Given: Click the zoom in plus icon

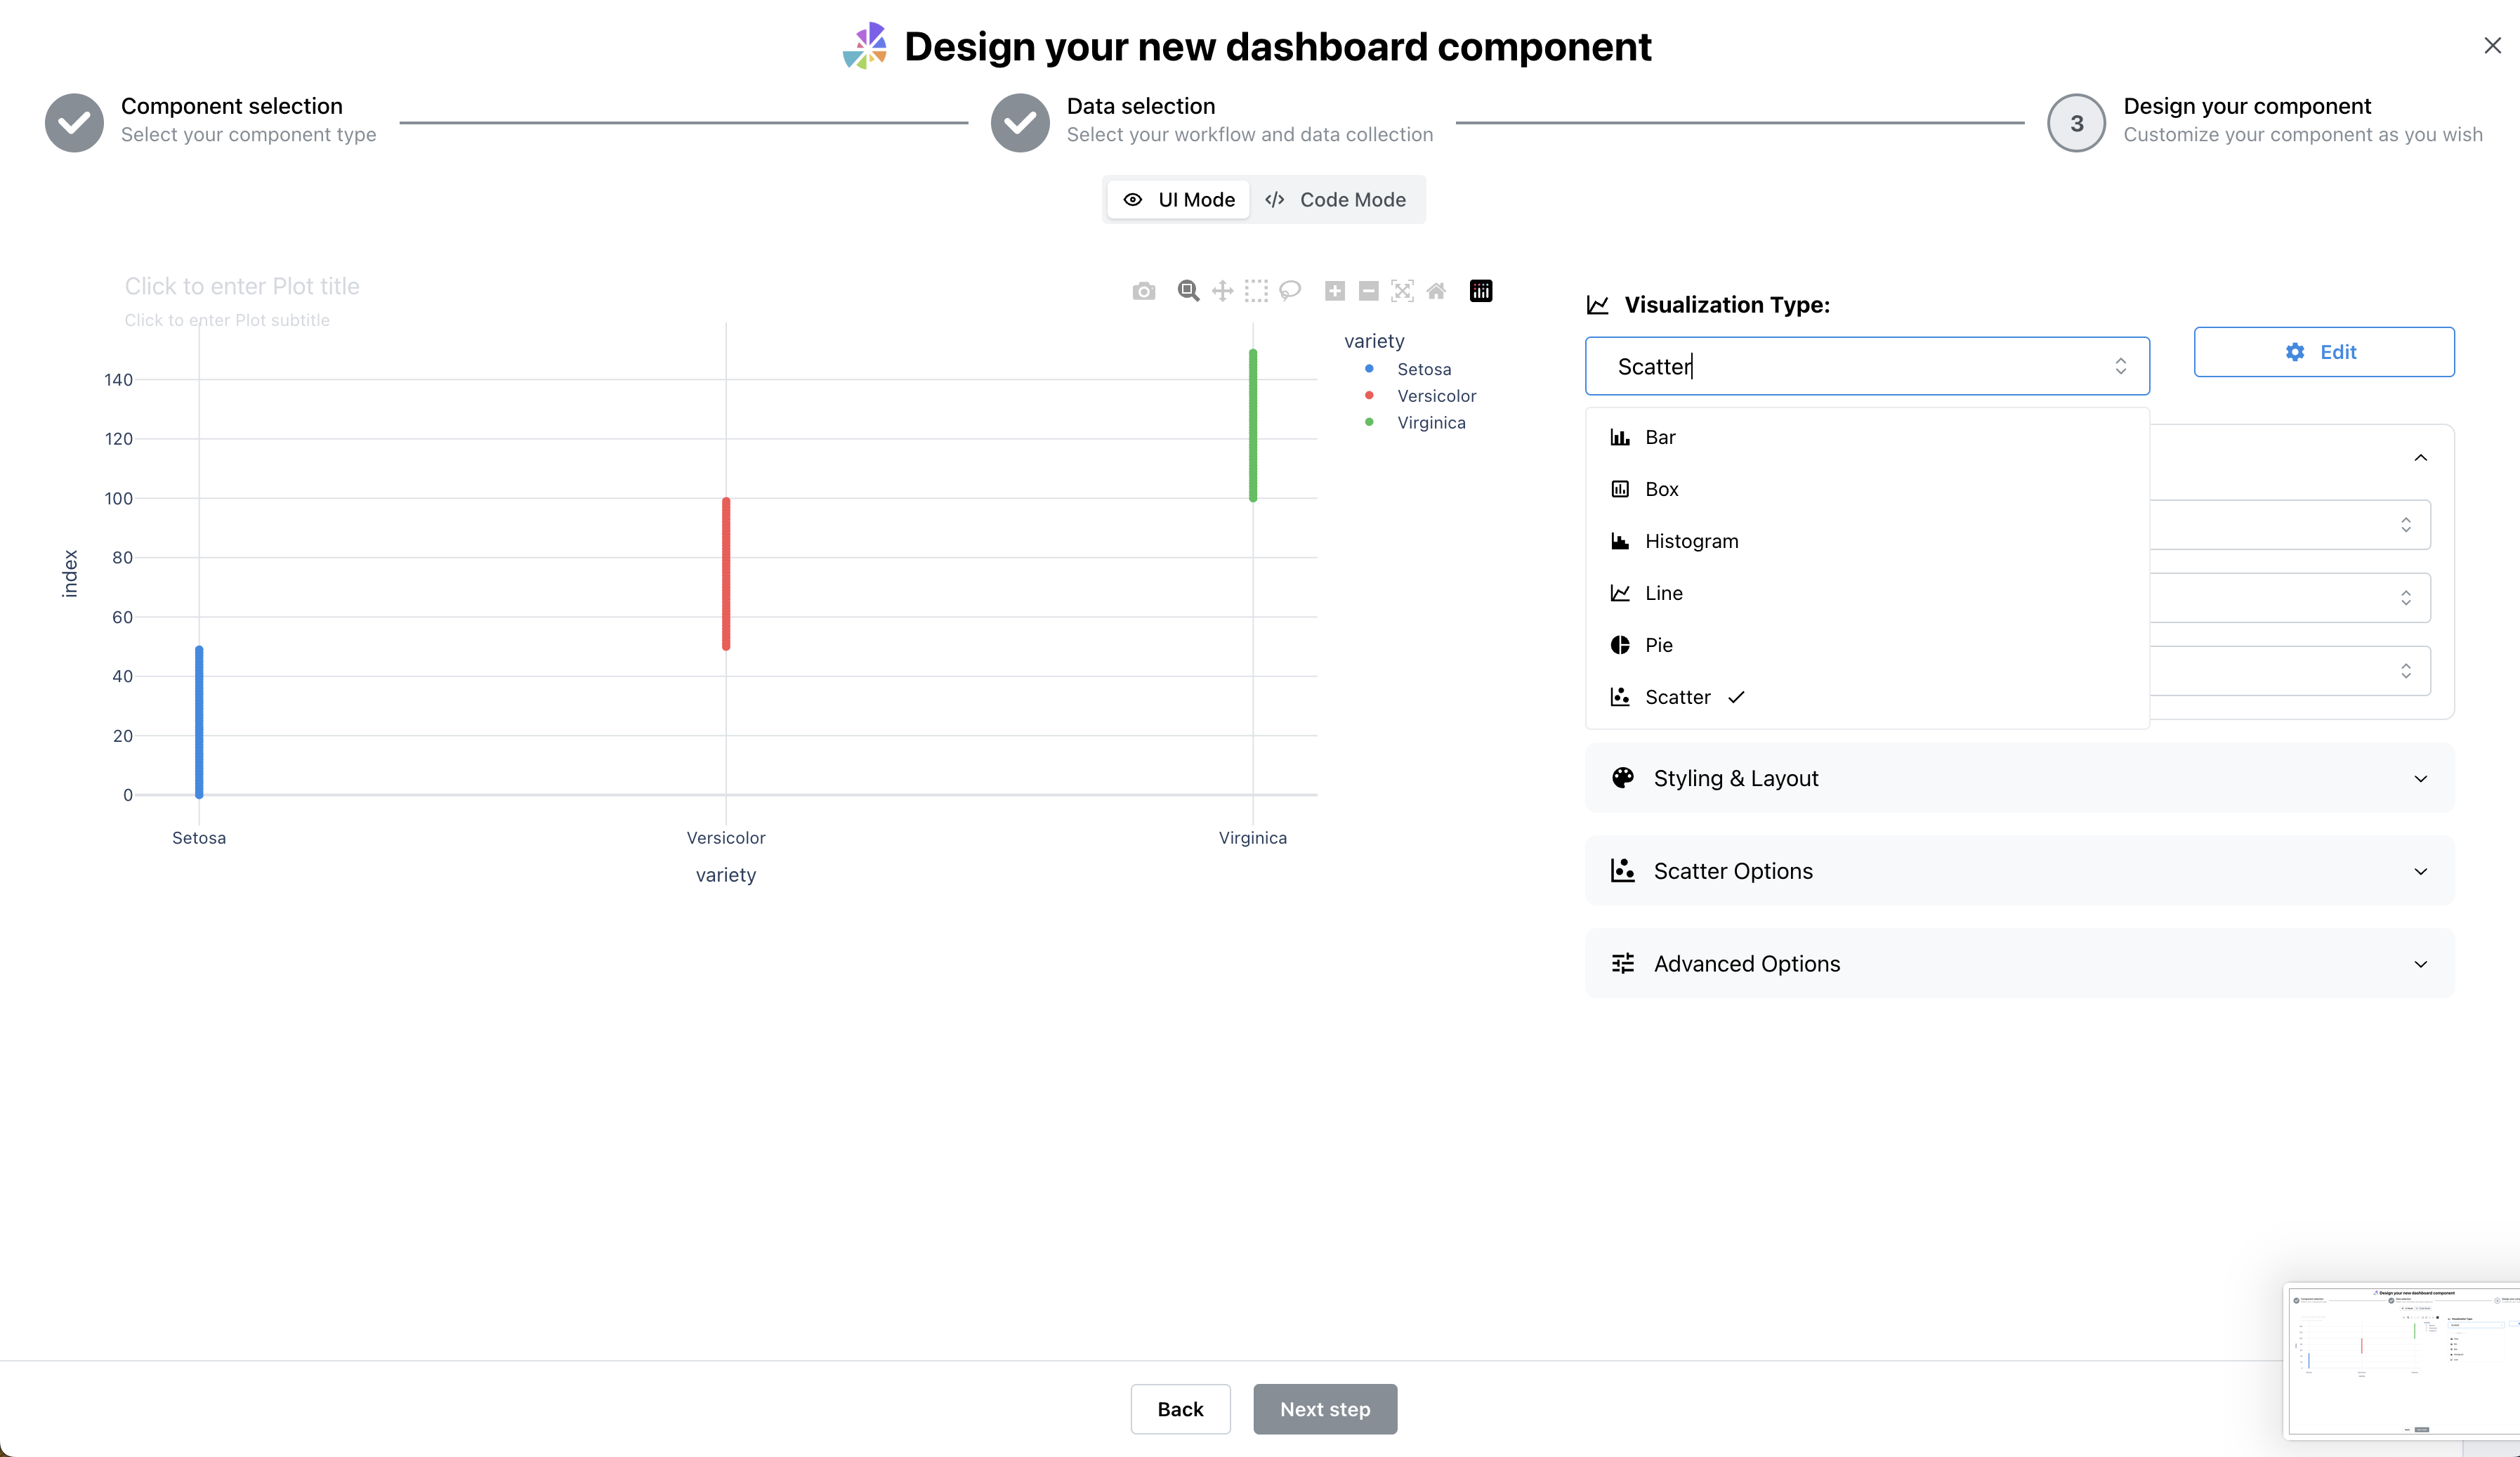Looking at the screenshot, I should [x=1335, y=291].
